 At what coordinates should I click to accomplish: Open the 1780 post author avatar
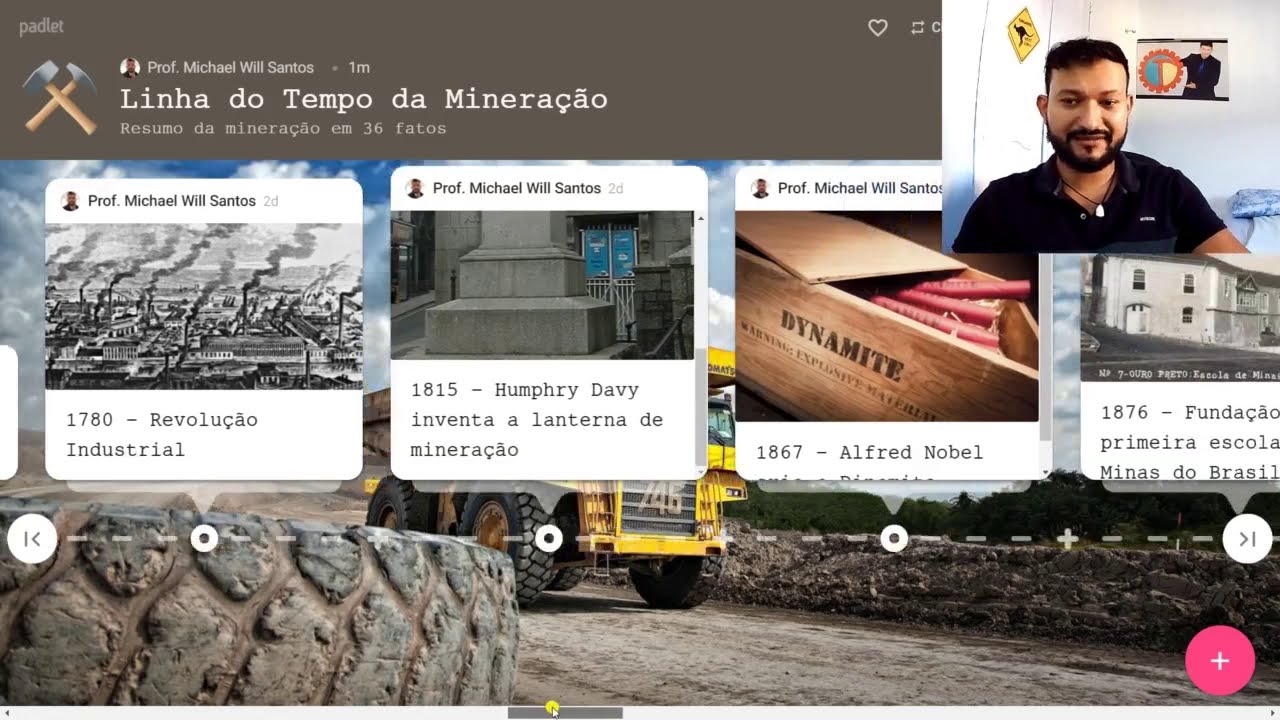coord(70,201)
